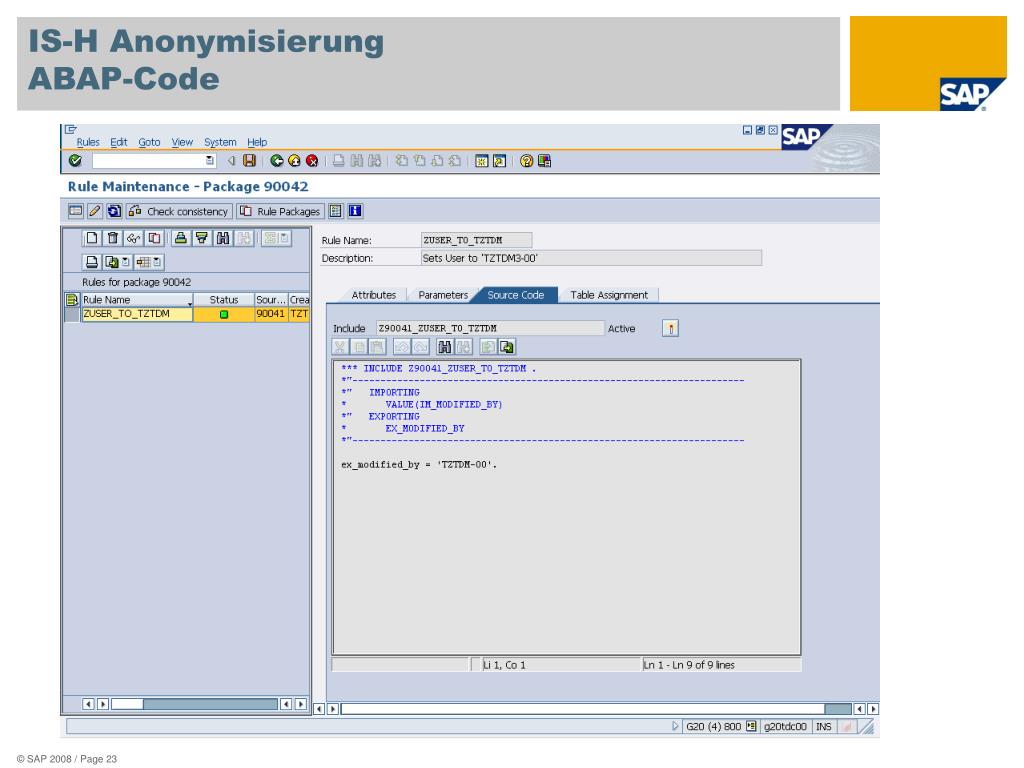Click the Display/Change pencil icon
Viewport: 1024px width, 768px height.
95,211
